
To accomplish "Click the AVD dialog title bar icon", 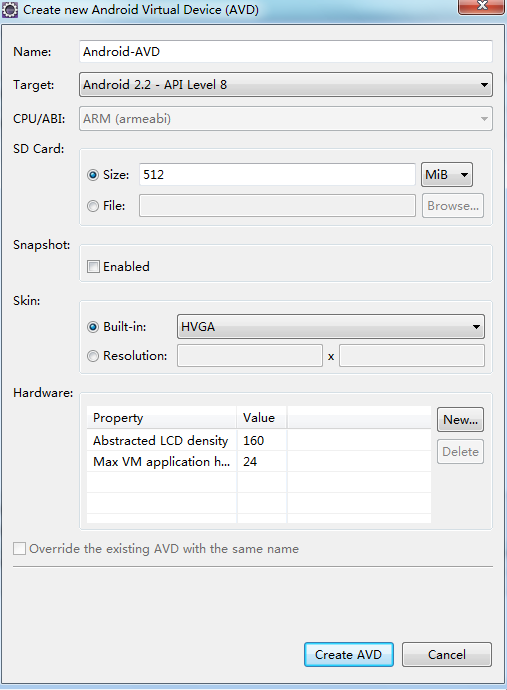I will click(10, 10).
